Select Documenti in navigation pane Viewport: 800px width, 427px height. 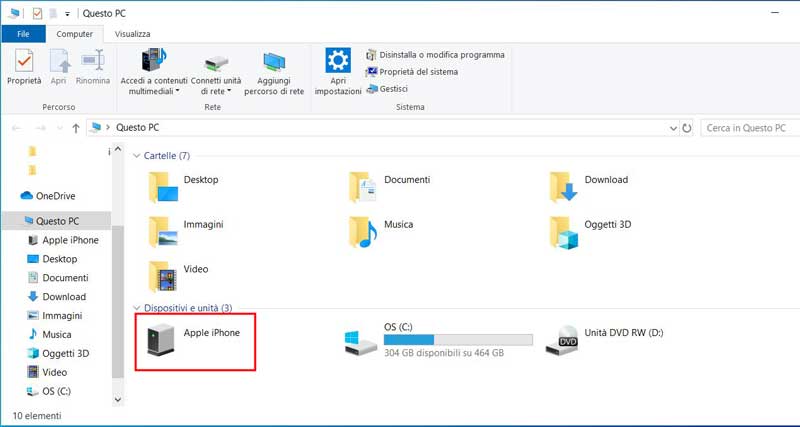(x=58, y=278)
